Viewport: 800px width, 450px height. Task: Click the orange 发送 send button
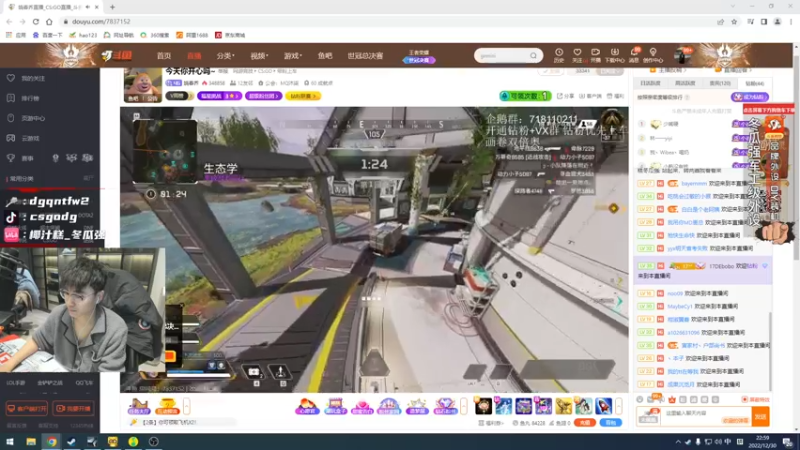click(x=761, y=417)
